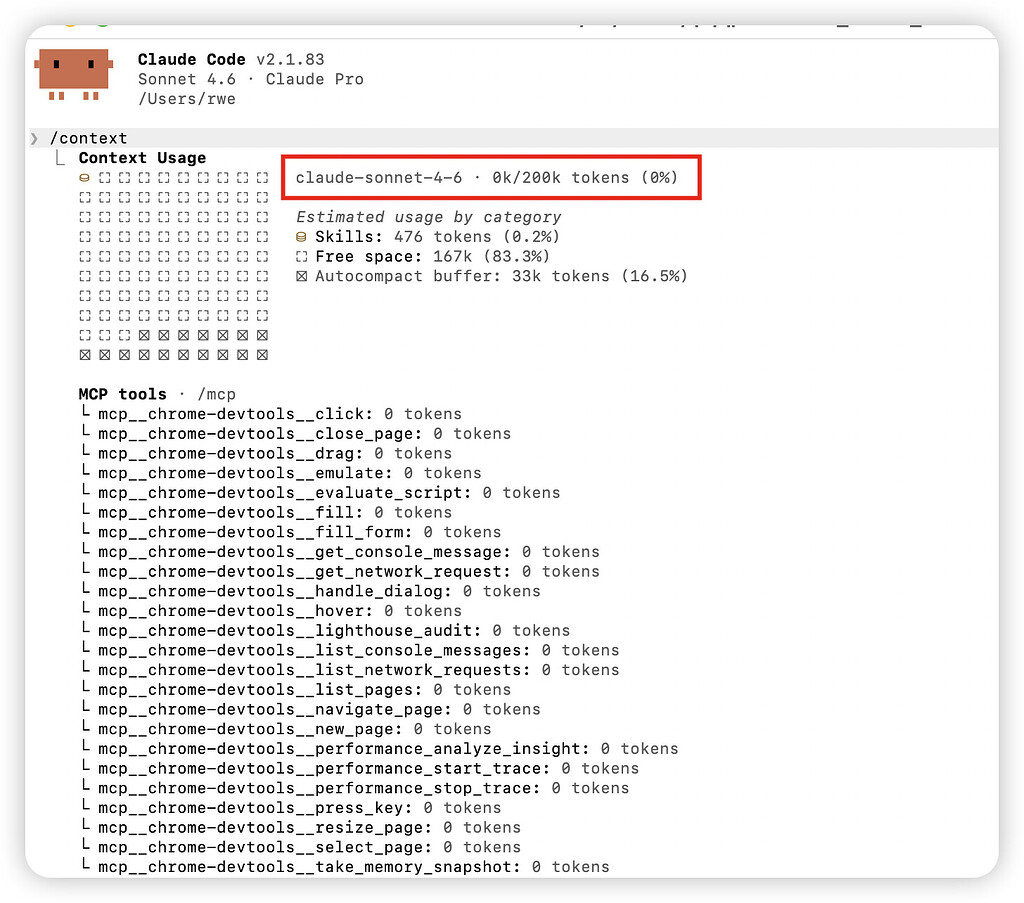This screenshot has width=1024, height=903.
Task: Click the prompt chevron before /context
Action: click(34, 138)
